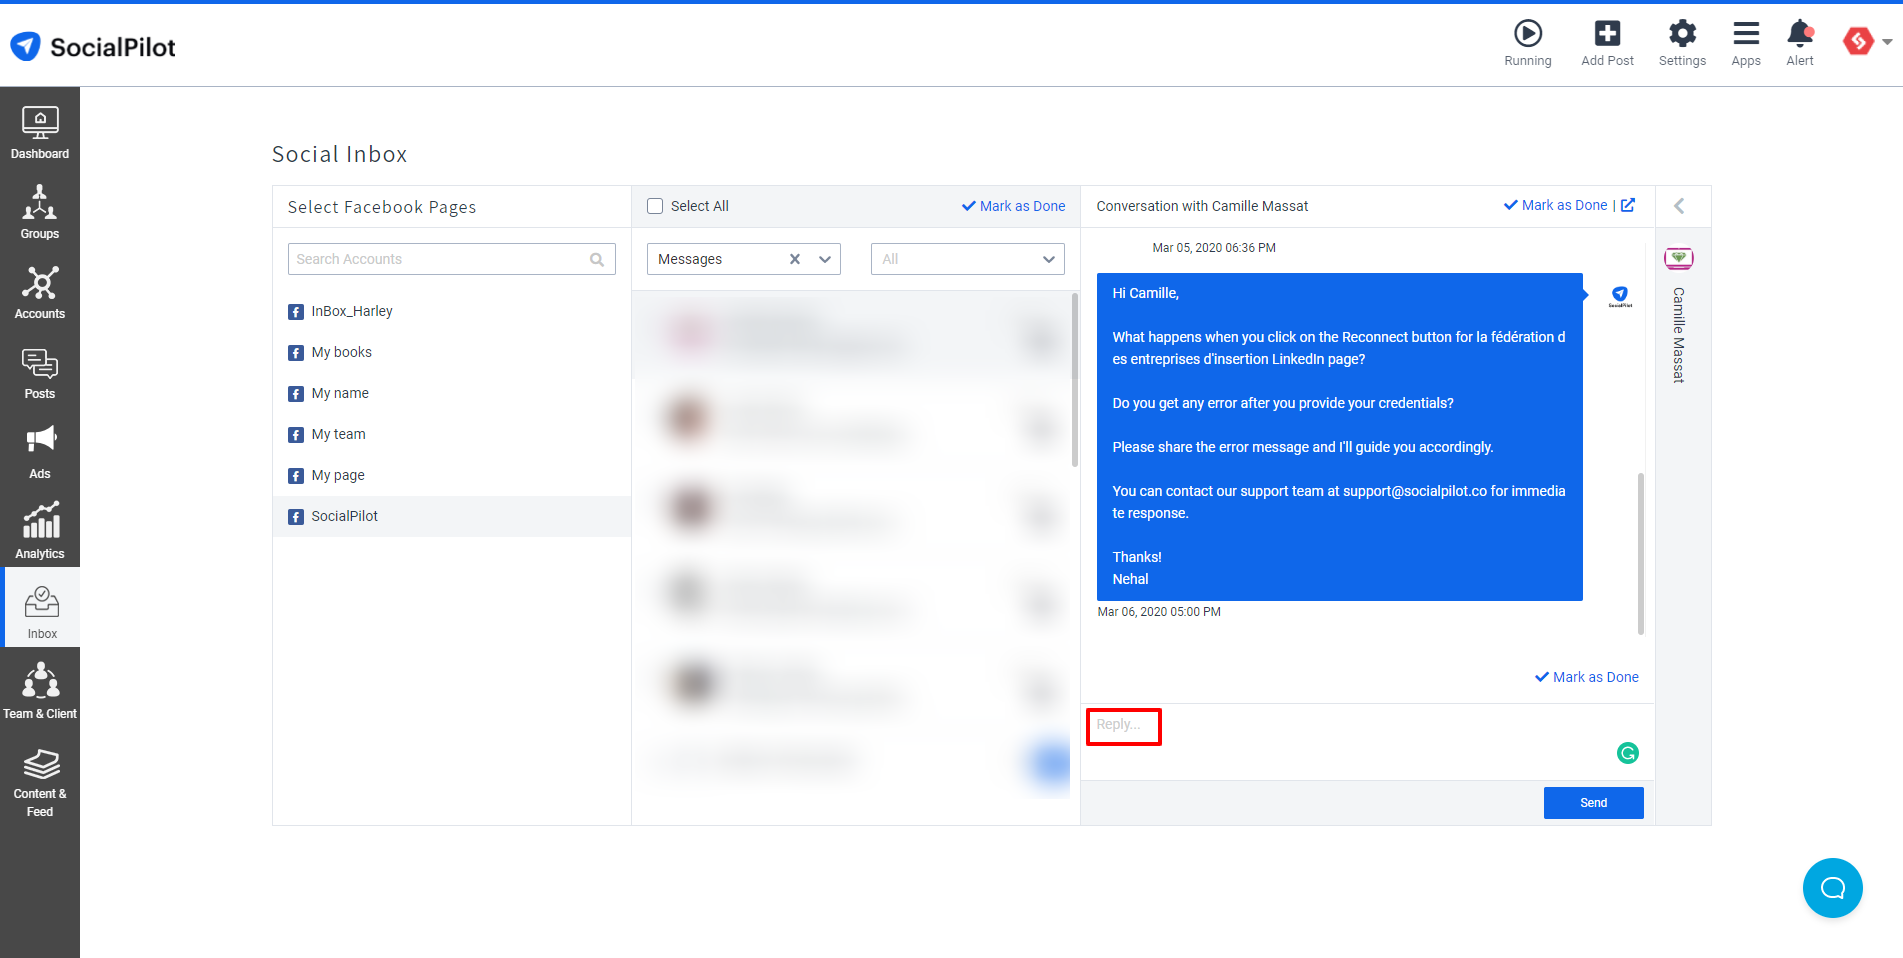The image size is (1903, 958).
Task: Clear the Messages filter with the X
Action: [794, 258]
